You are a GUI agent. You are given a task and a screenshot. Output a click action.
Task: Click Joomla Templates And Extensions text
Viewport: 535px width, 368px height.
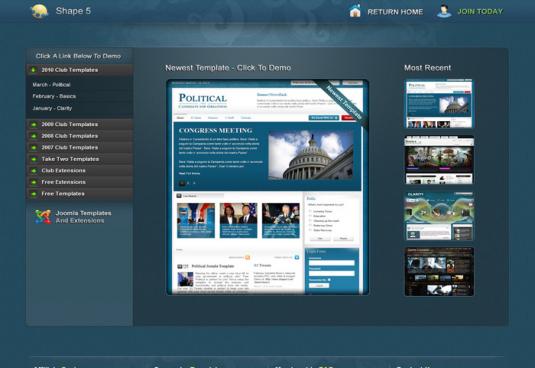tap(84, 217)
